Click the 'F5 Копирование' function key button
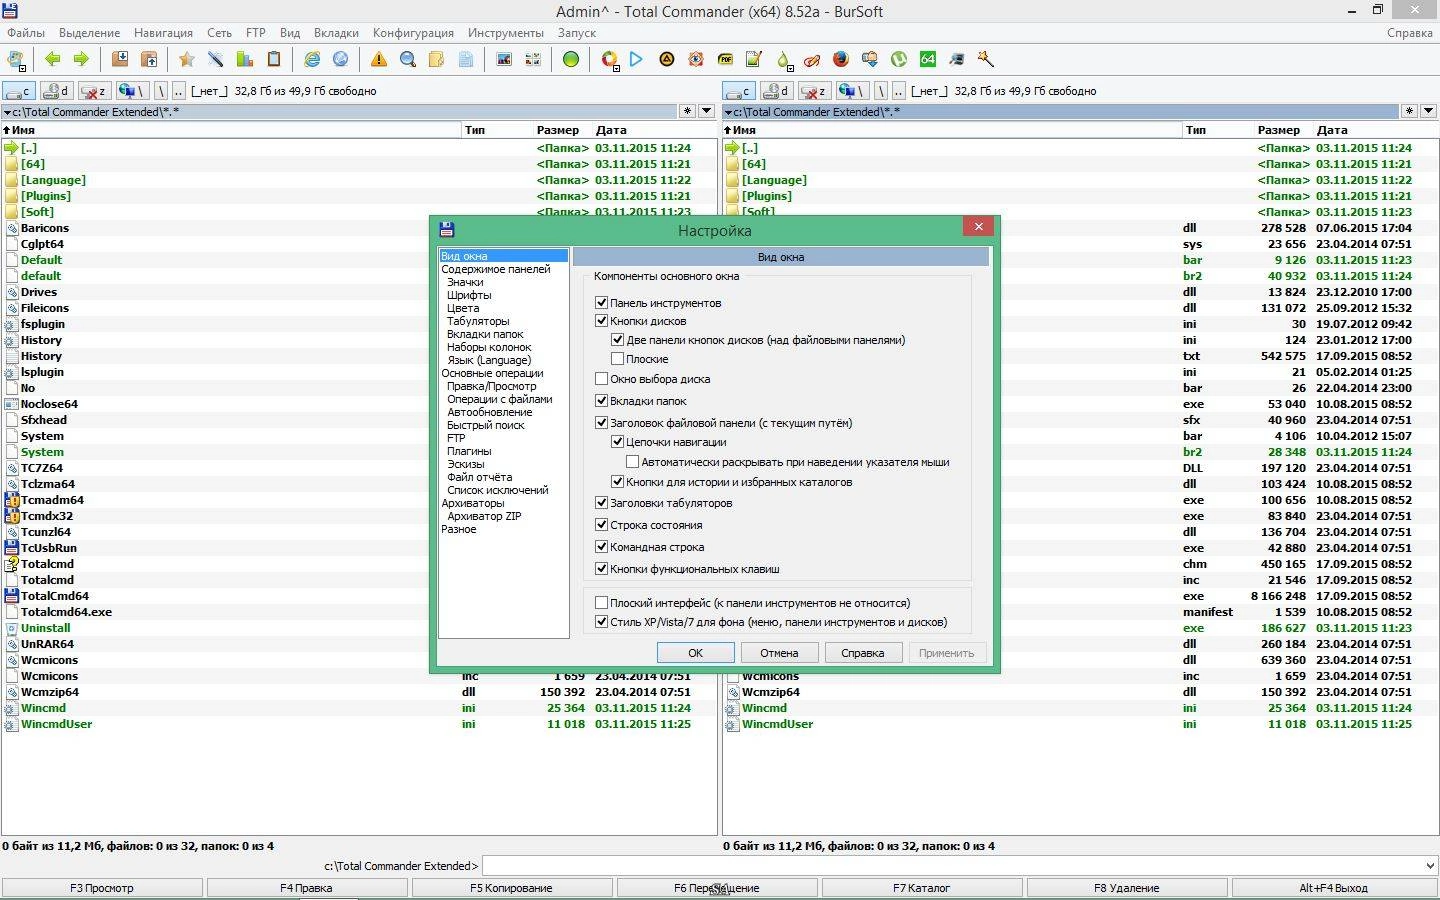This screenshot has width=1440, height=900. pos(511,888)
